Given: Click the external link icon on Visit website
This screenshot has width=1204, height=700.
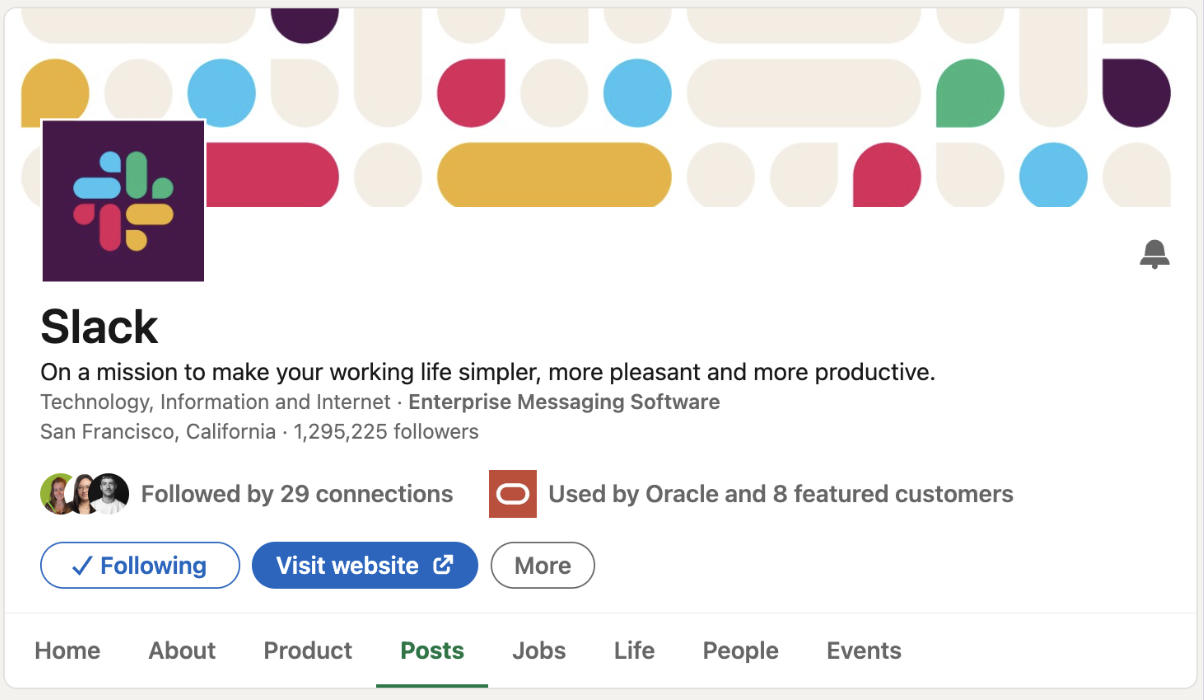Looking at the screenshot, I should (x=443, y=565).
